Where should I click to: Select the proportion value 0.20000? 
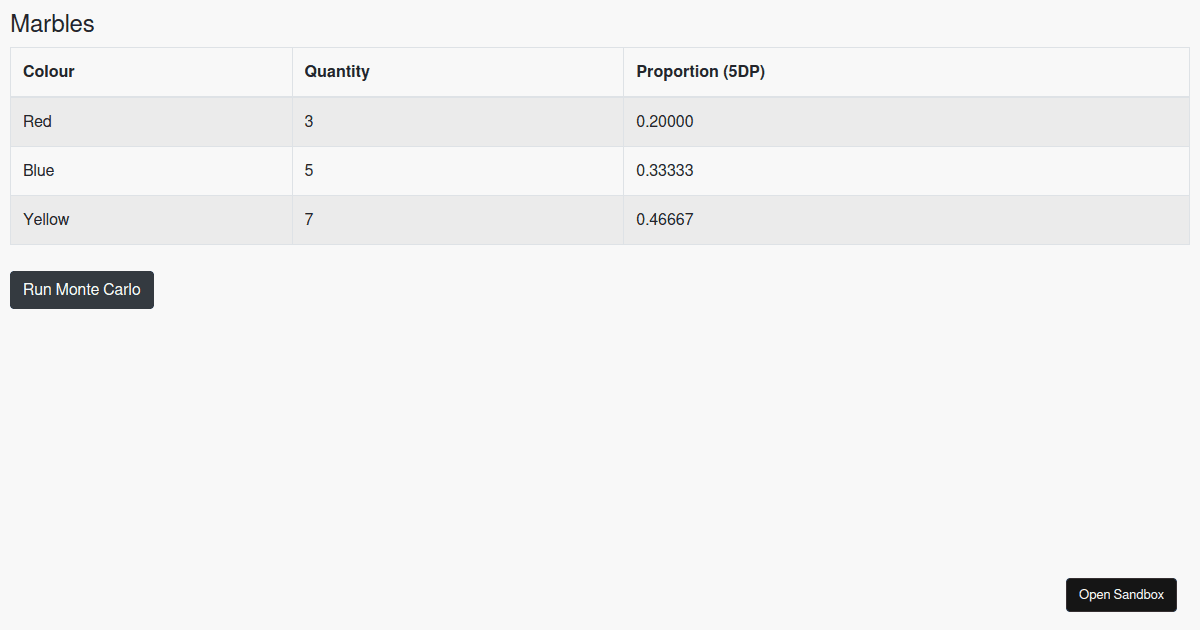[664, 122]
